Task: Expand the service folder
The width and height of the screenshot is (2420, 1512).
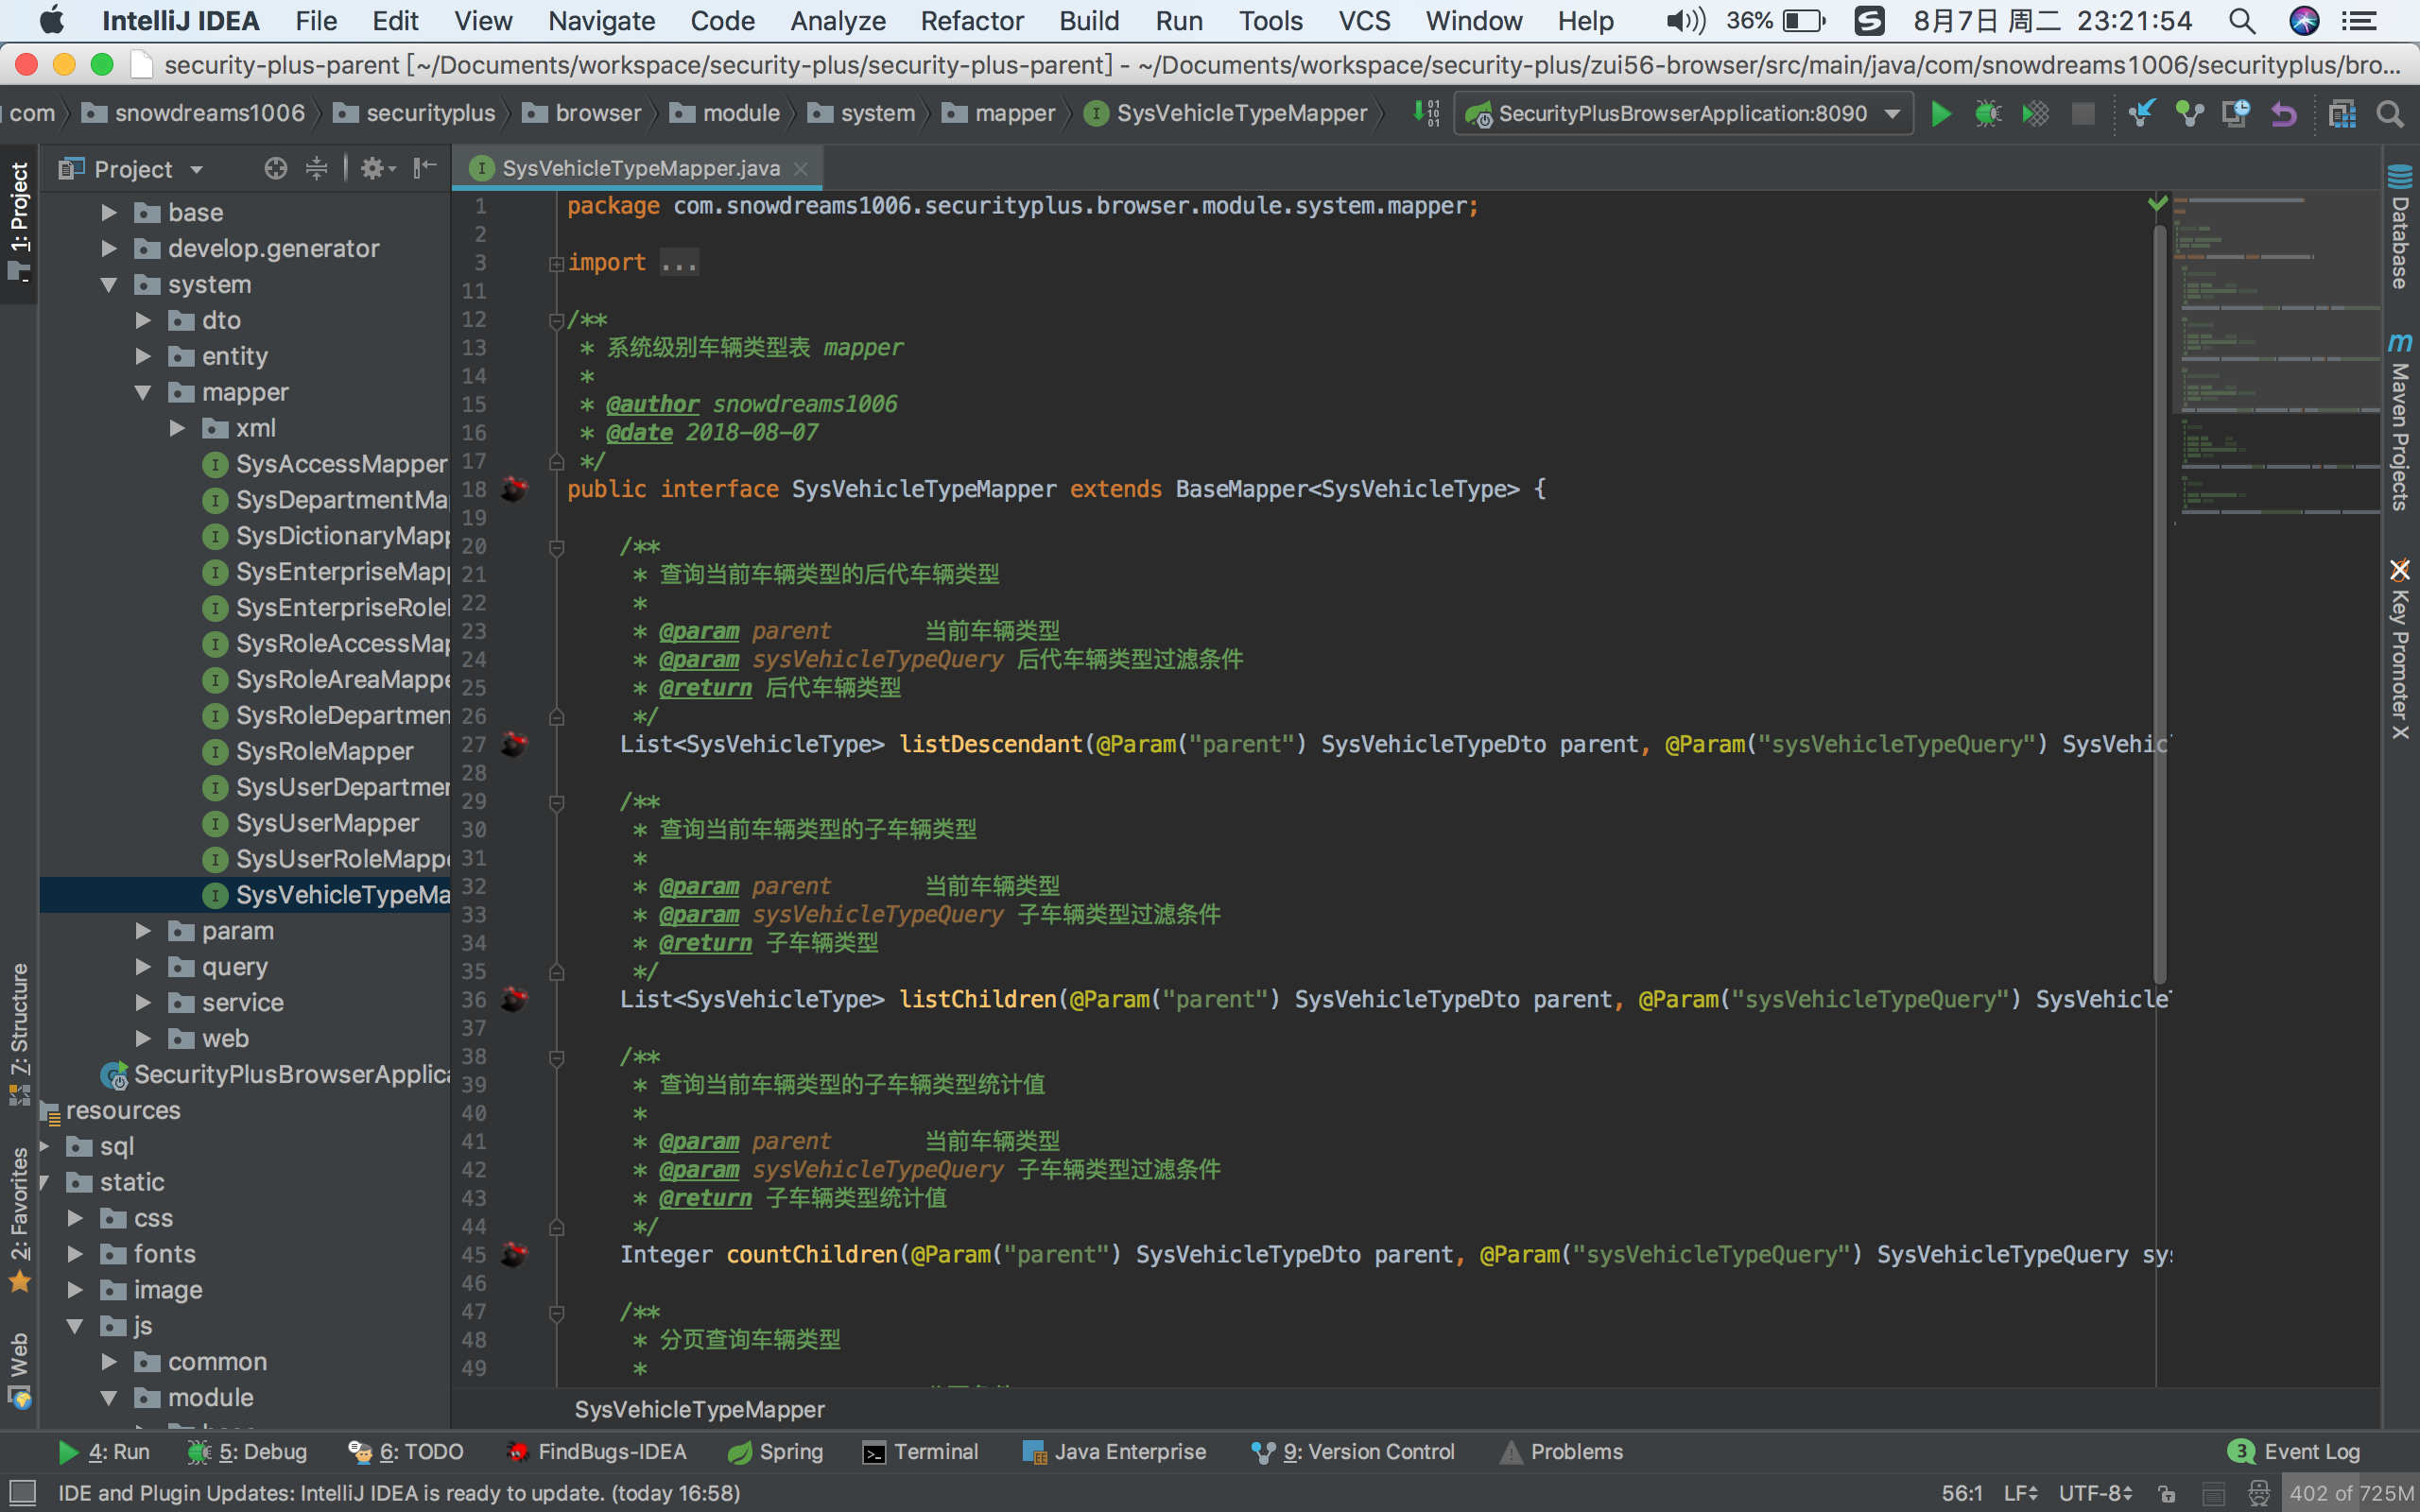Action: [x=143, y=1002]
